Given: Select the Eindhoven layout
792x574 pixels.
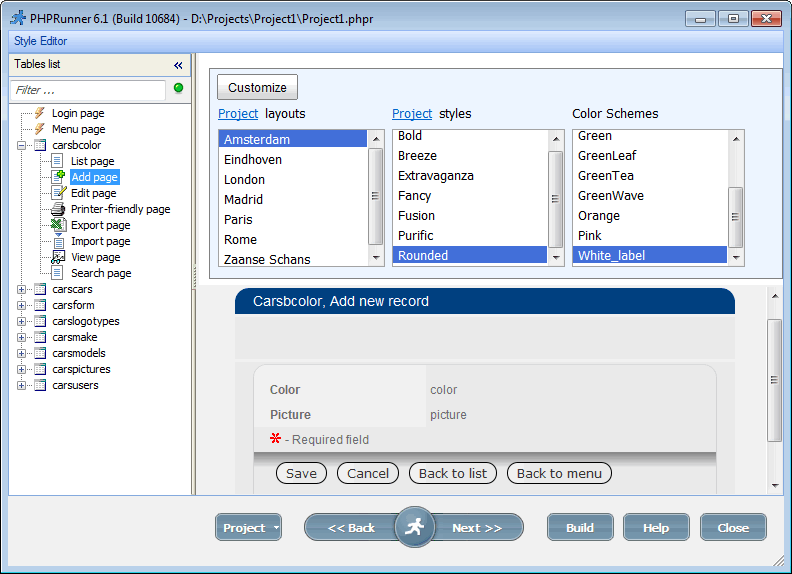Looking at the screenshot, I should pyautogui.click(x=293, y=160).
